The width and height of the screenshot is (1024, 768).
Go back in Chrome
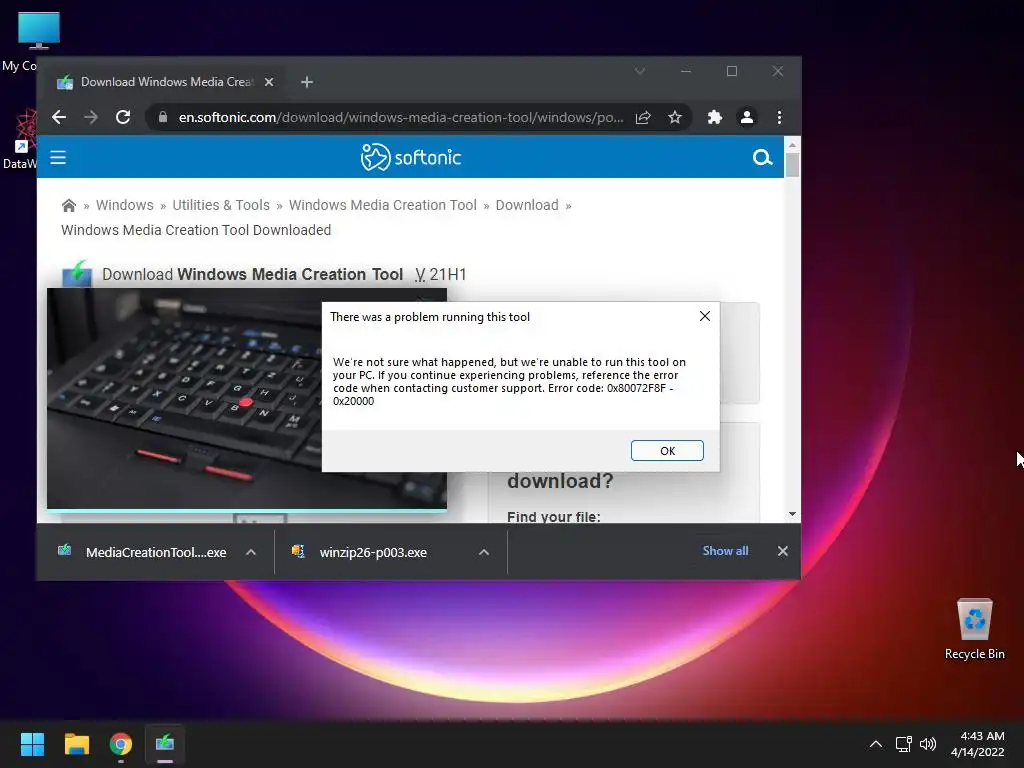(59, 118)
